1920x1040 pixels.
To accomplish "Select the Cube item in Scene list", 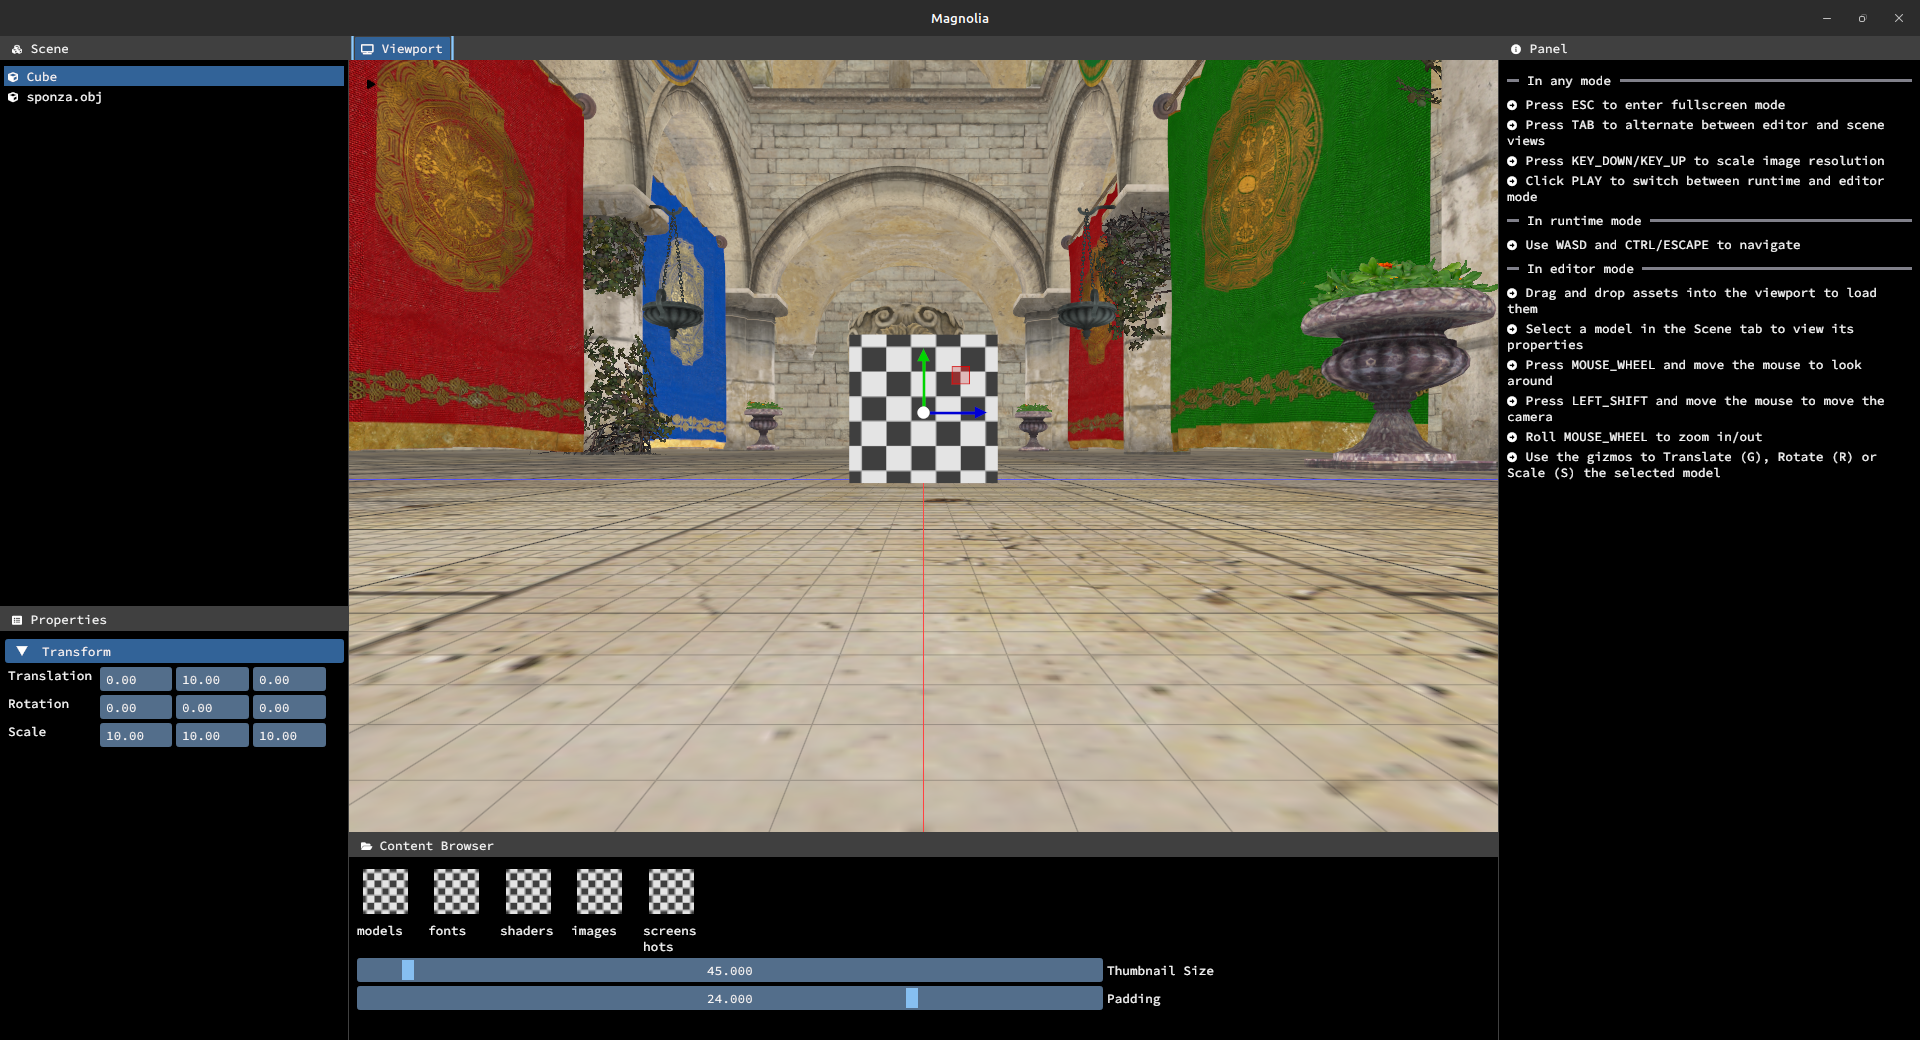I will (174, 76).
